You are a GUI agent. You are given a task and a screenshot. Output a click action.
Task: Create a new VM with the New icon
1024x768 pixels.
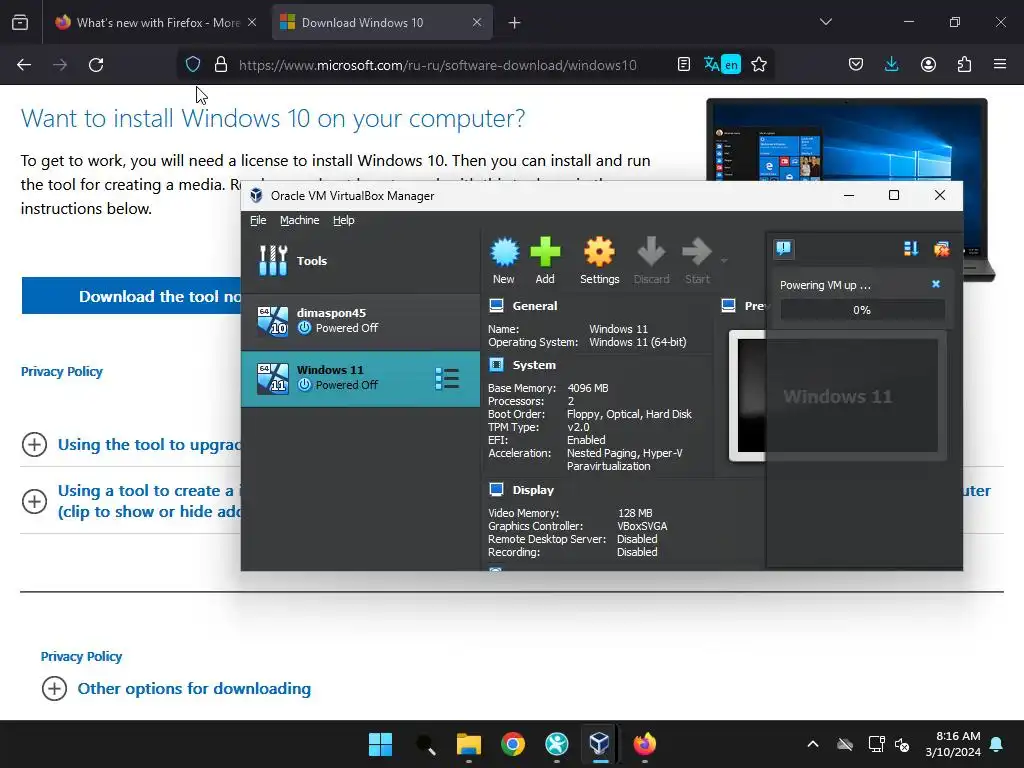pyautogui.click(x=504, y=261)
